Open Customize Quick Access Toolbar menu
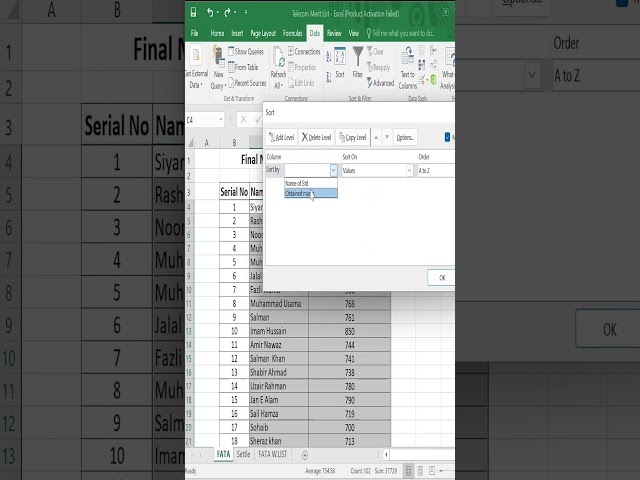 (x=246, y=12)
